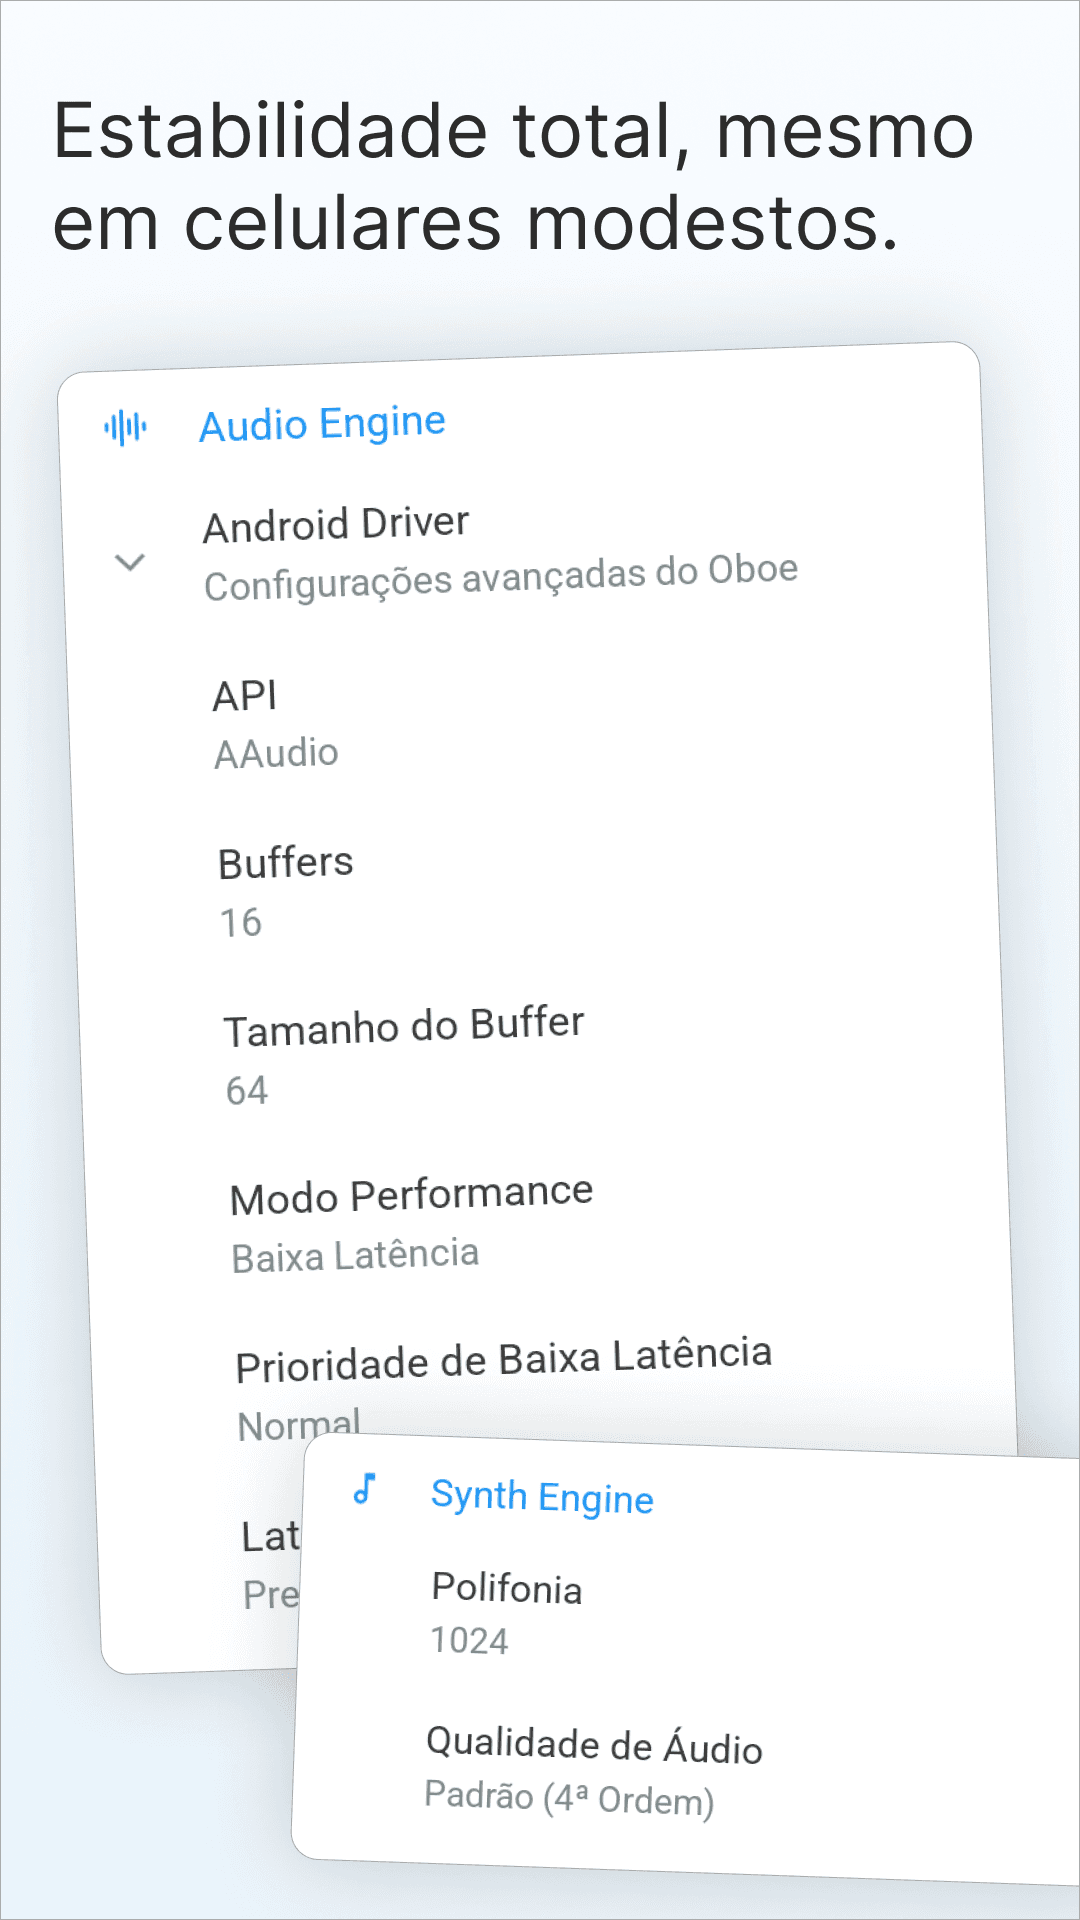
Task: Open the Tamanho do Buffer setting
Action: (404, 1027)
